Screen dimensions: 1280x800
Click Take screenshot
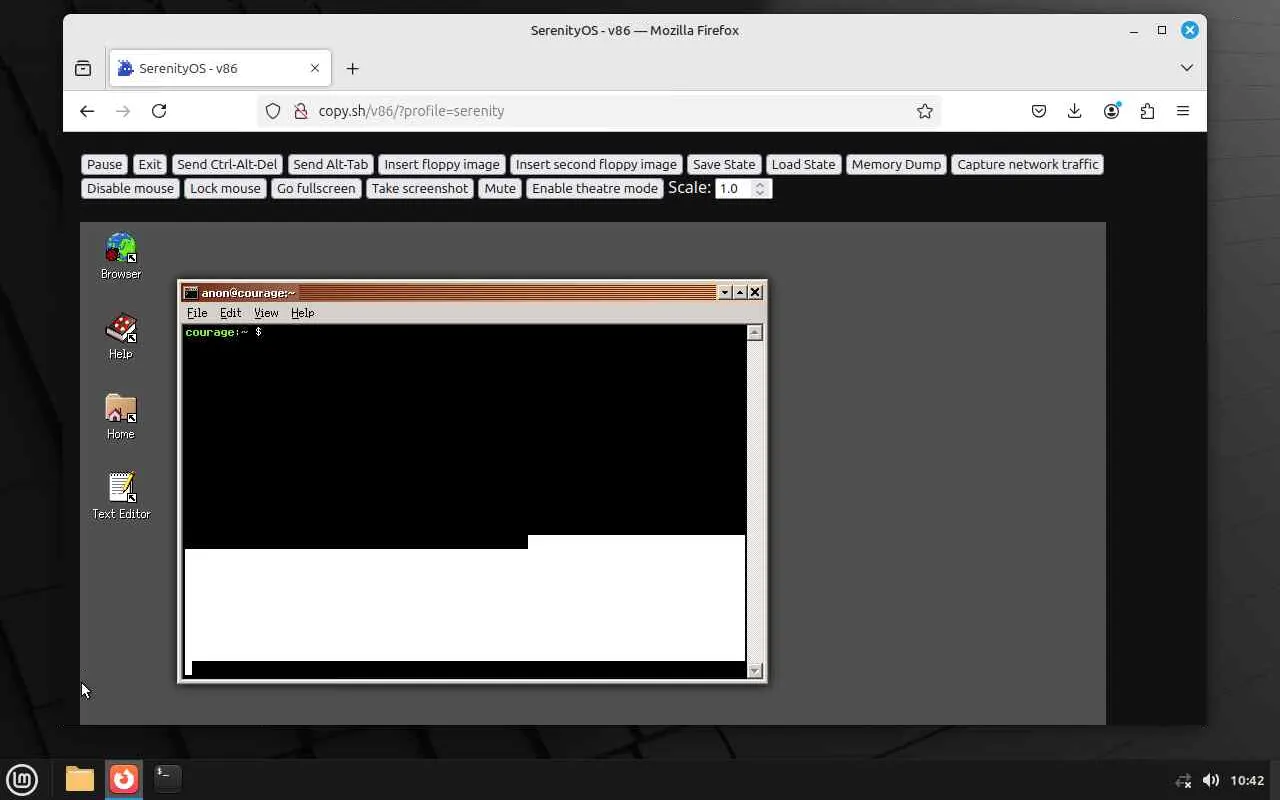(420, 188)
